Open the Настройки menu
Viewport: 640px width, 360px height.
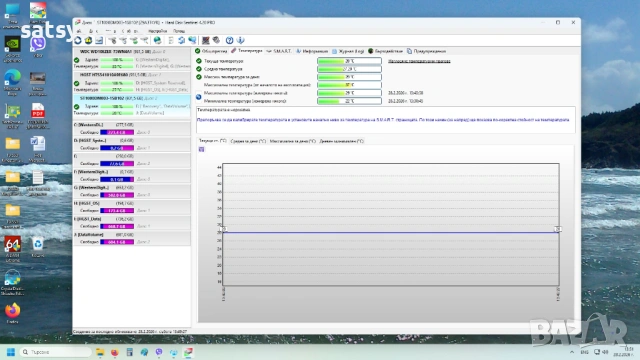click(x=158, y=31)
